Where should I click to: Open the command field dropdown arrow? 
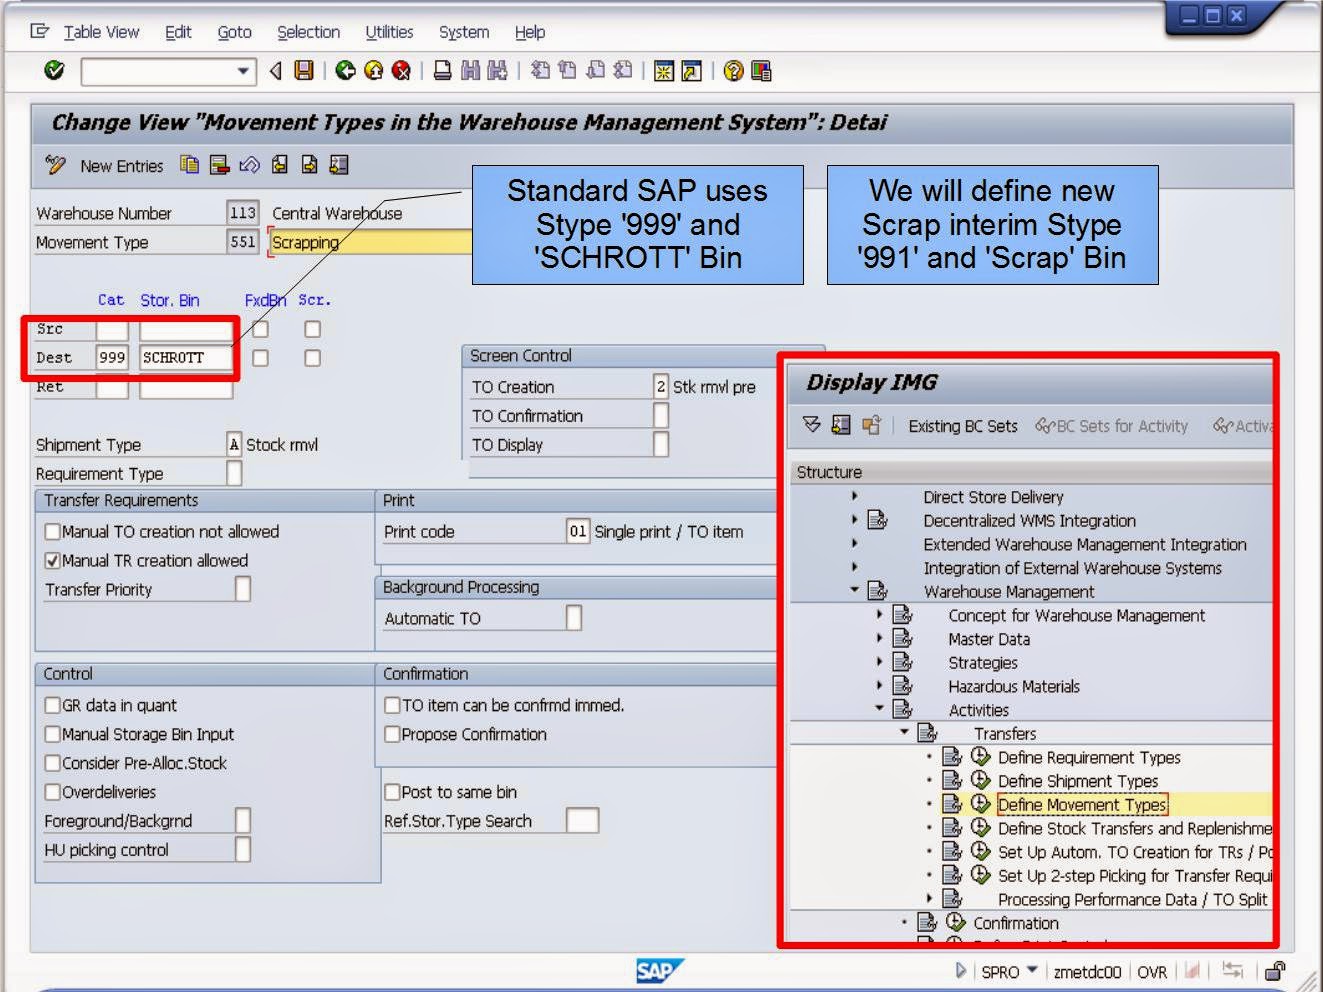243,71
